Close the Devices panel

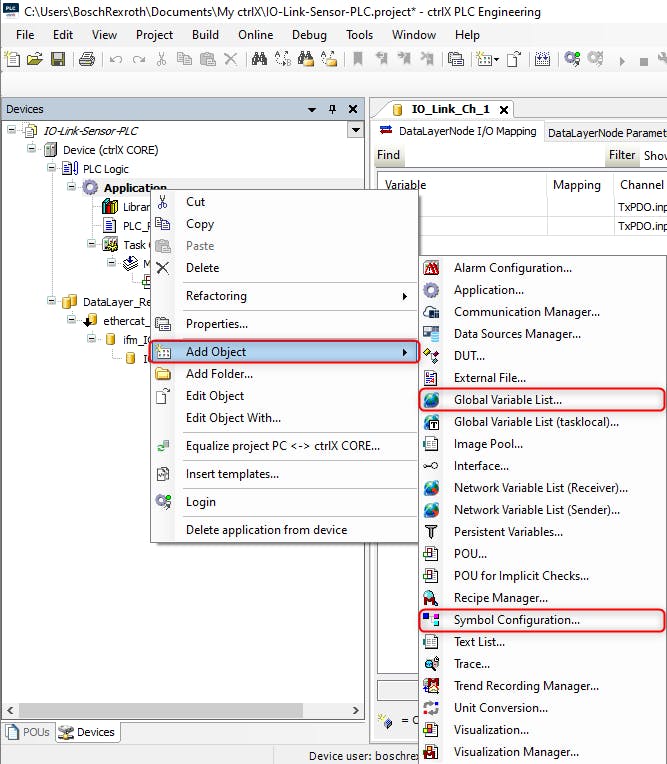353,109
